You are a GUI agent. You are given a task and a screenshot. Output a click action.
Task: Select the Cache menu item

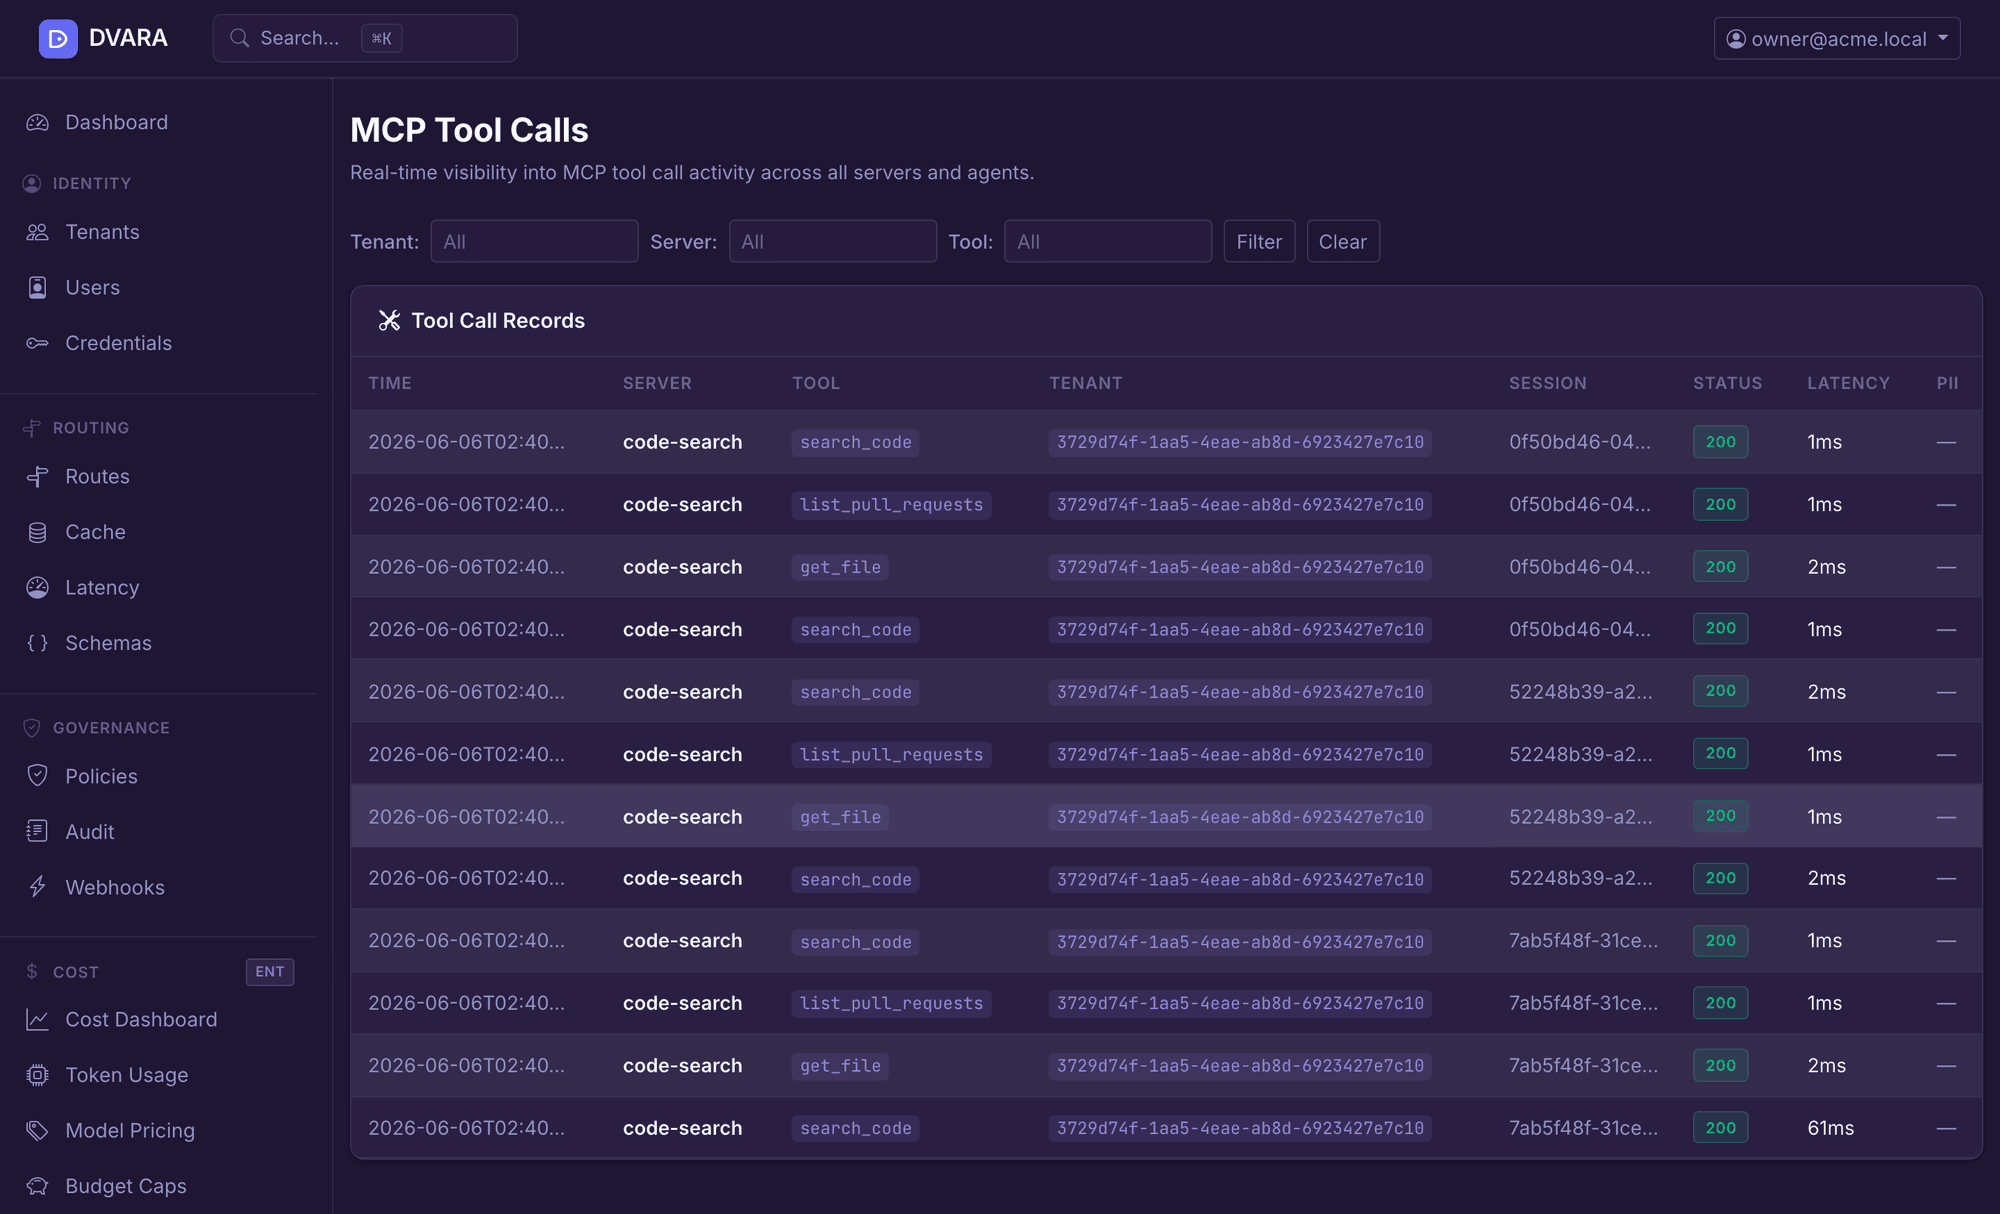pyautogui.click(x=95, y=532)
